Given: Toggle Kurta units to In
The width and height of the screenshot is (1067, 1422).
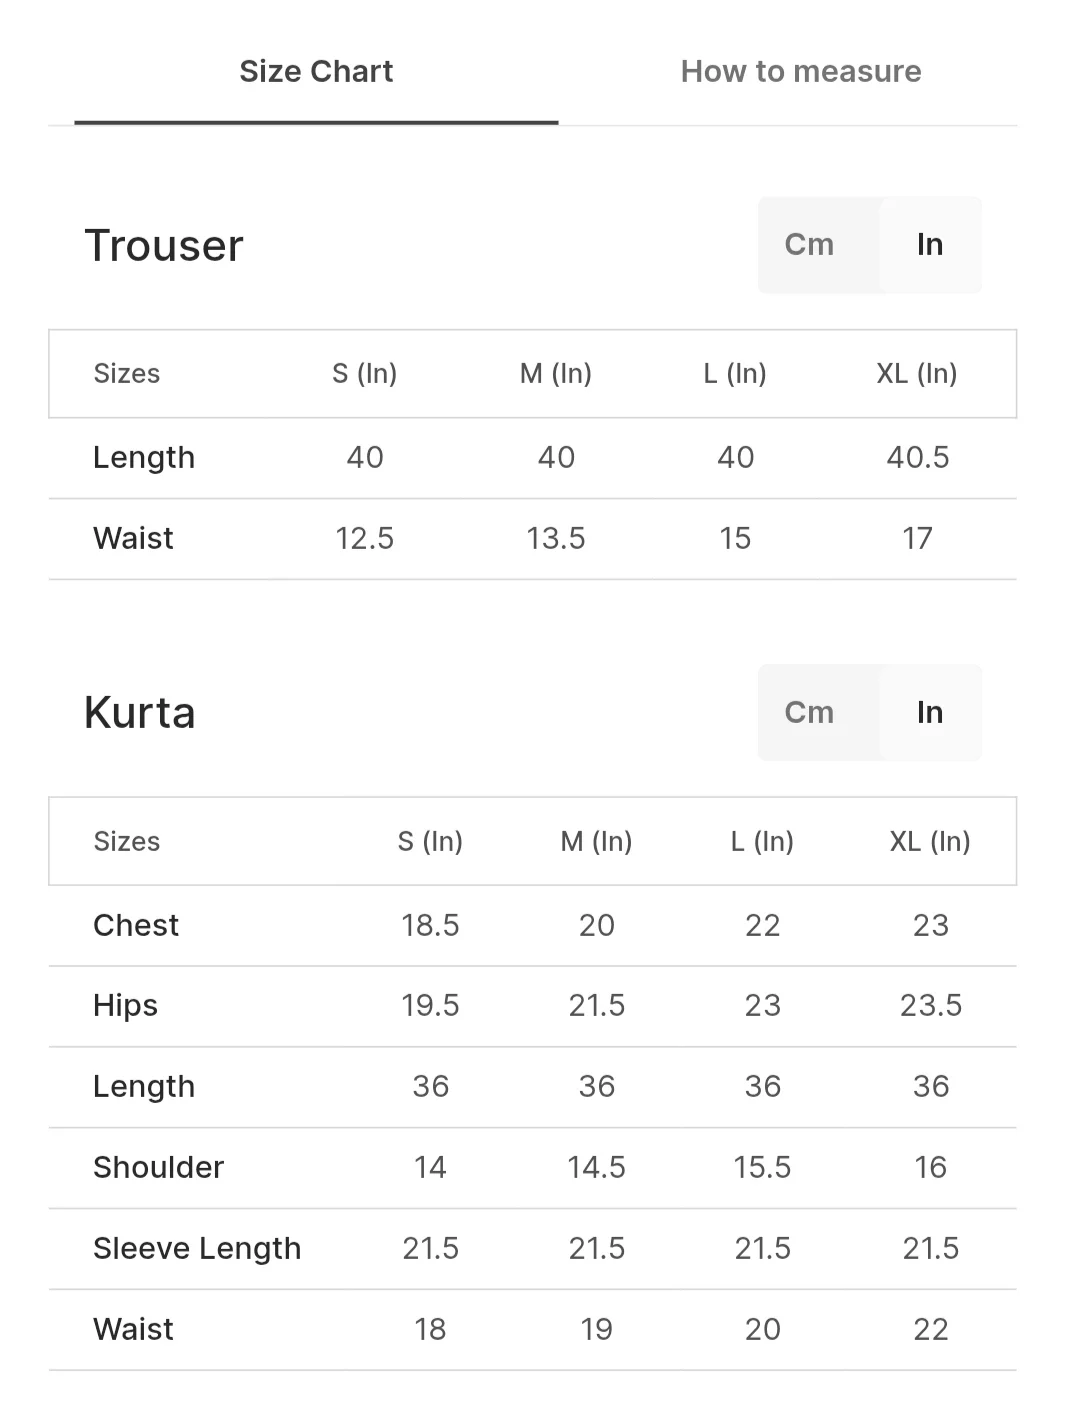Looking at the screenshot, I should tap(930, 712).
